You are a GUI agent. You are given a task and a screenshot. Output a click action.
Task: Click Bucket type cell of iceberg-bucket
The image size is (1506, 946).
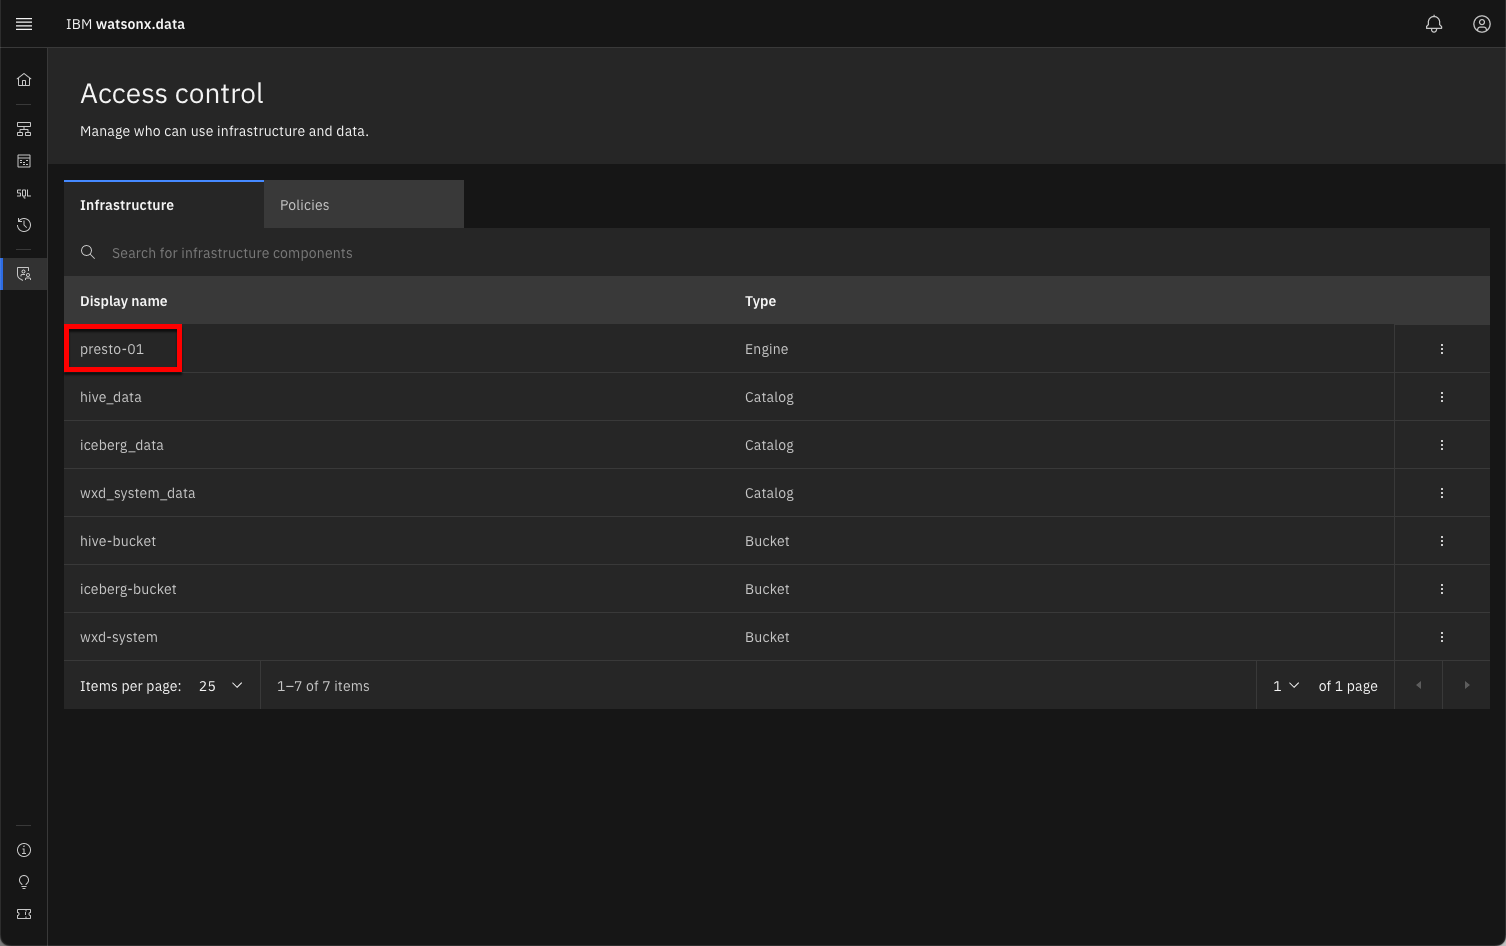[767, 589]
